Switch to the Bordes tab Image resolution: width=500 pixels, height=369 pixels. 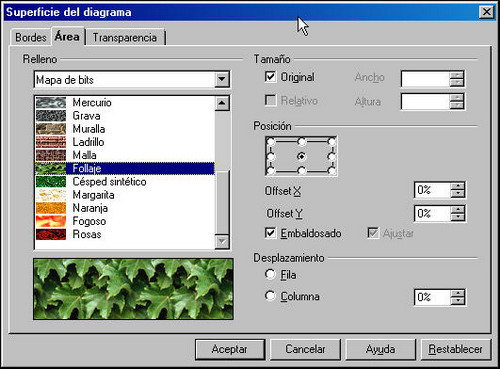tap(31, 37)
